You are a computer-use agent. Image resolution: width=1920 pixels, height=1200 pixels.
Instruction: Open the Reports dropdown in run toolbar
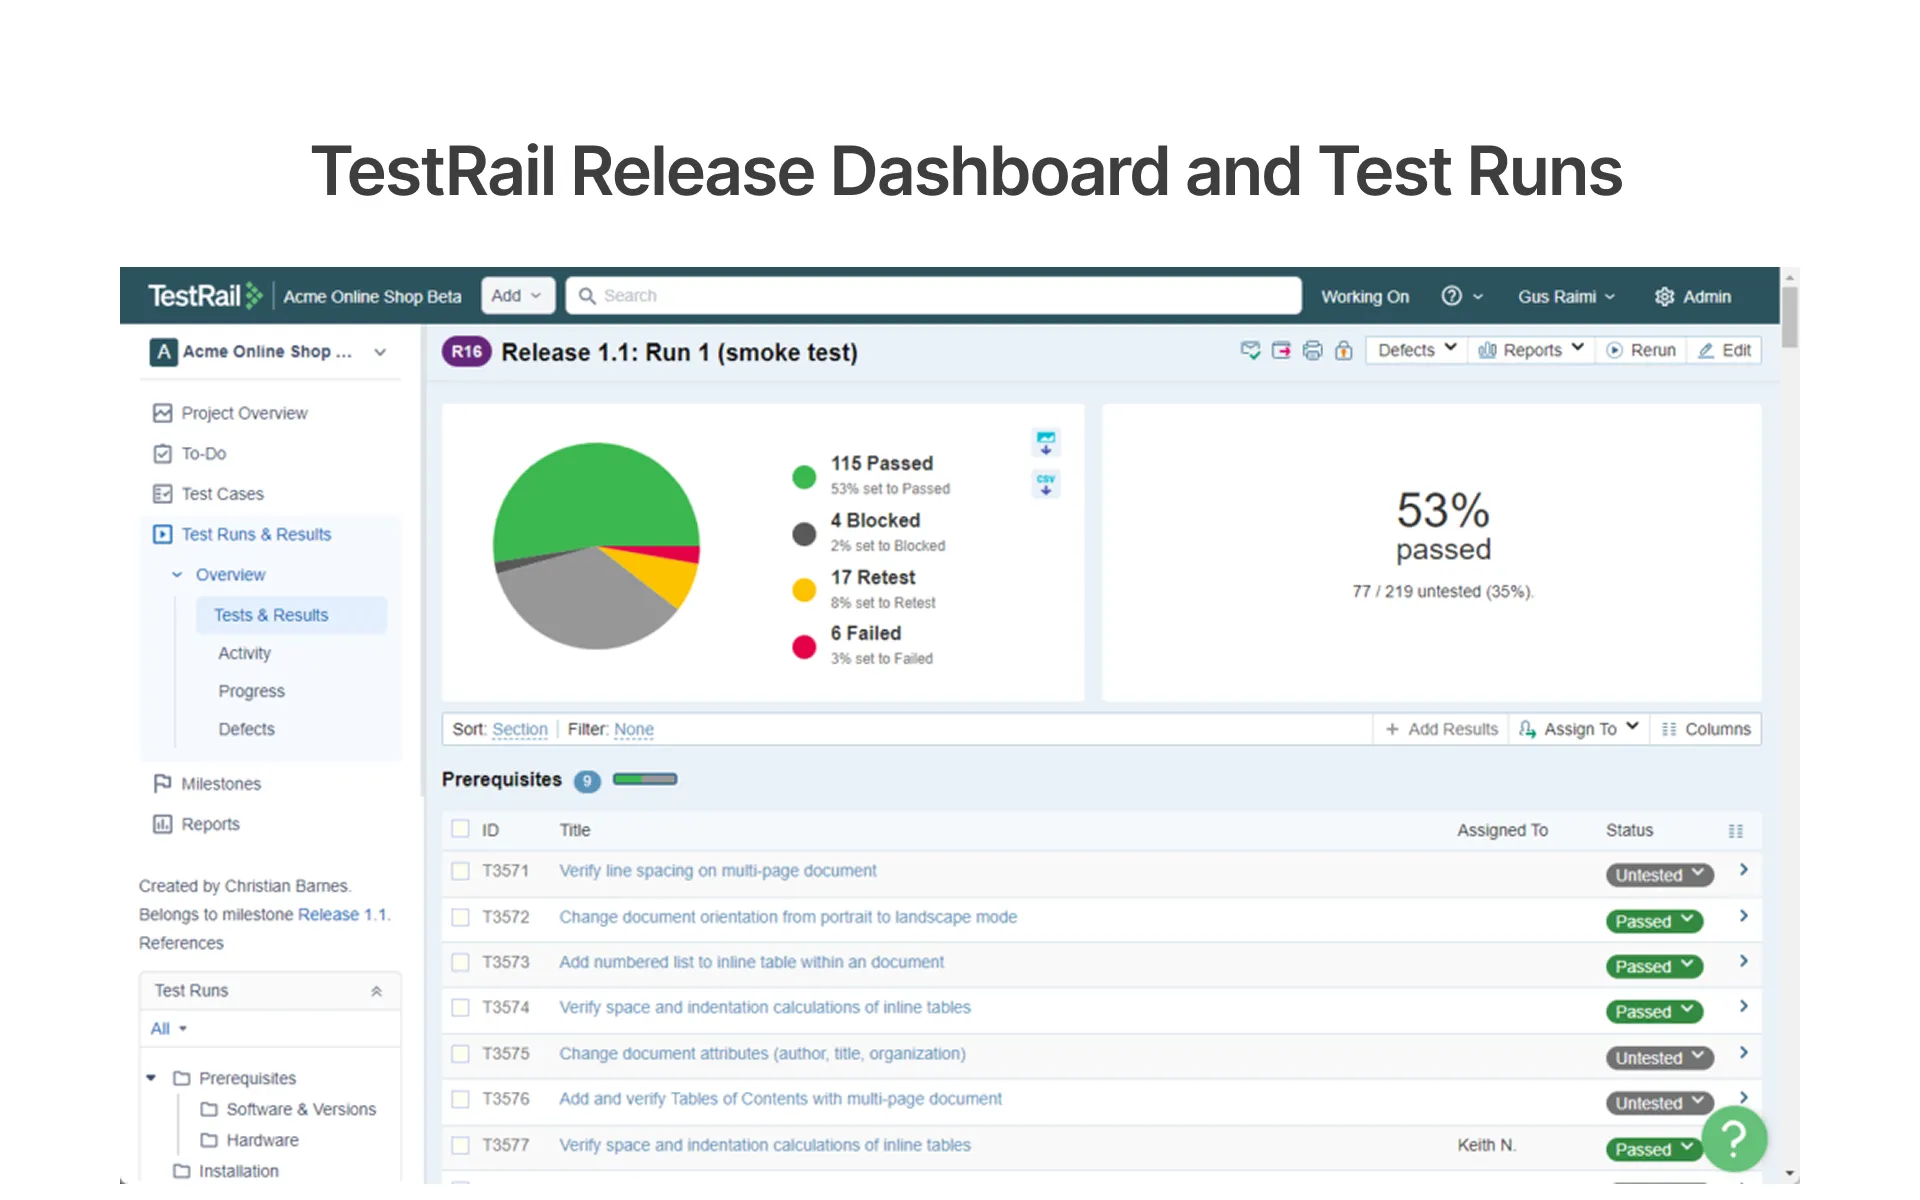[x=1530, y=350]
